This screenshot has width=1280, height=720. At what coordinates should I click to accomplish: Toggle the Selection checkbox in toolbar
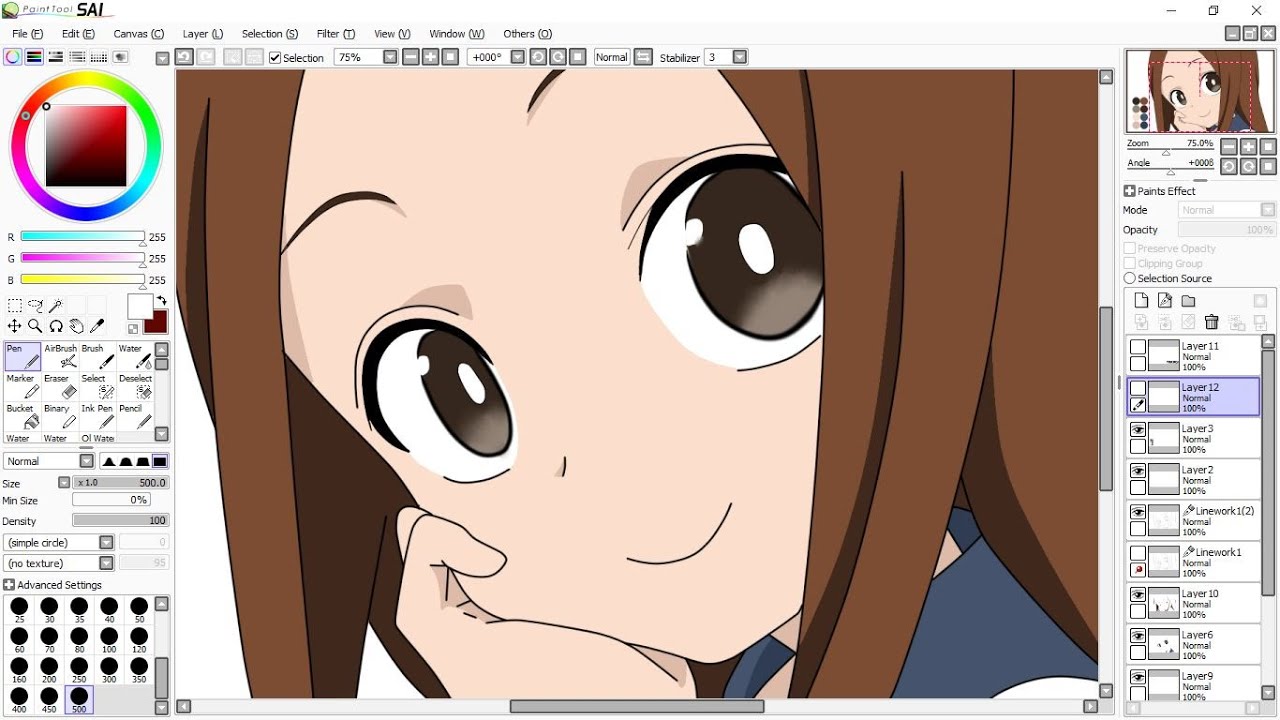point(275,58)
